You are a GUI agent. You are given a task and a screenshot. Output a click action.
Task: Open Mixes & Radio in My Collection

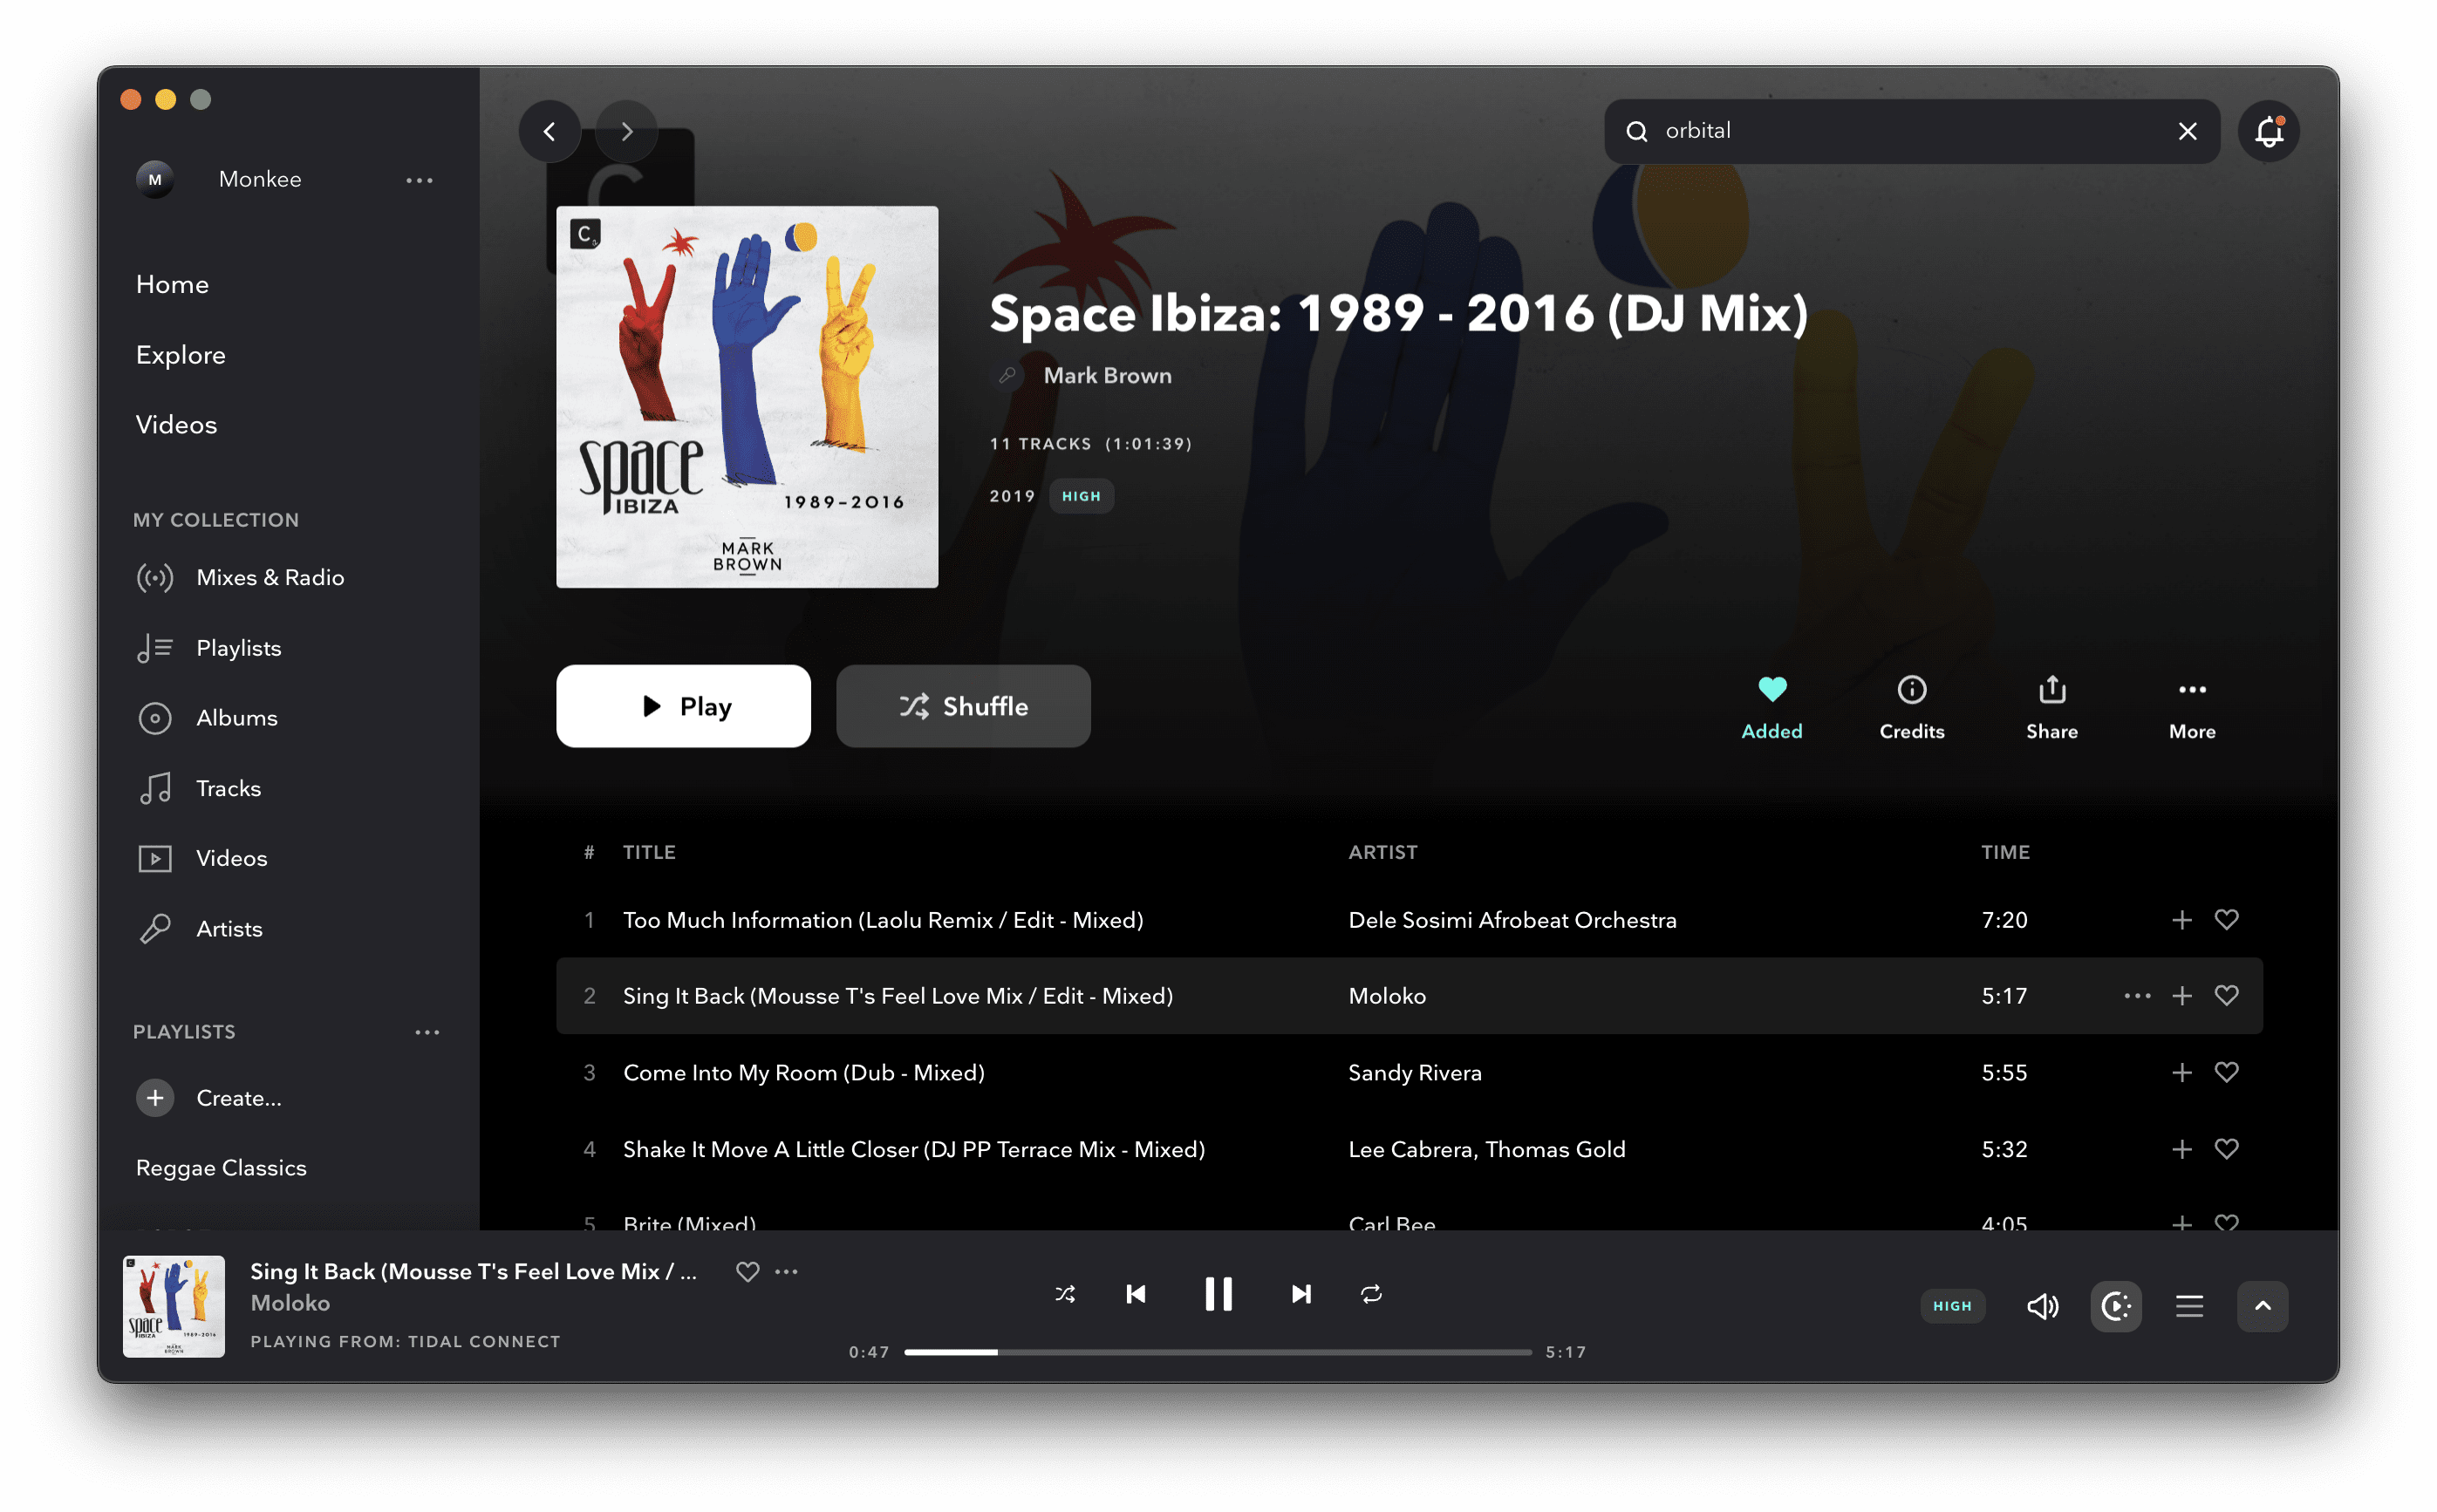click(x=270, y=577)
